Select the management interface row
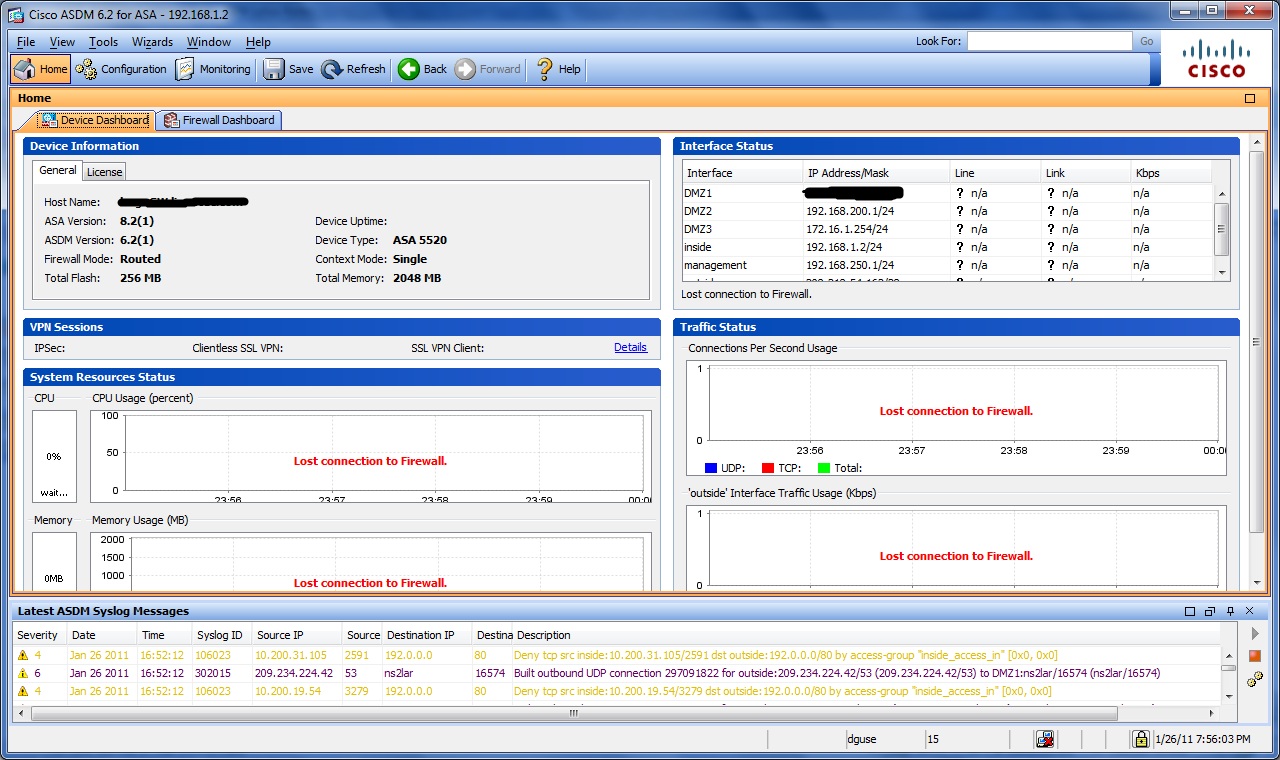The width and height of the screenshot is (1280, 760). 946,265
